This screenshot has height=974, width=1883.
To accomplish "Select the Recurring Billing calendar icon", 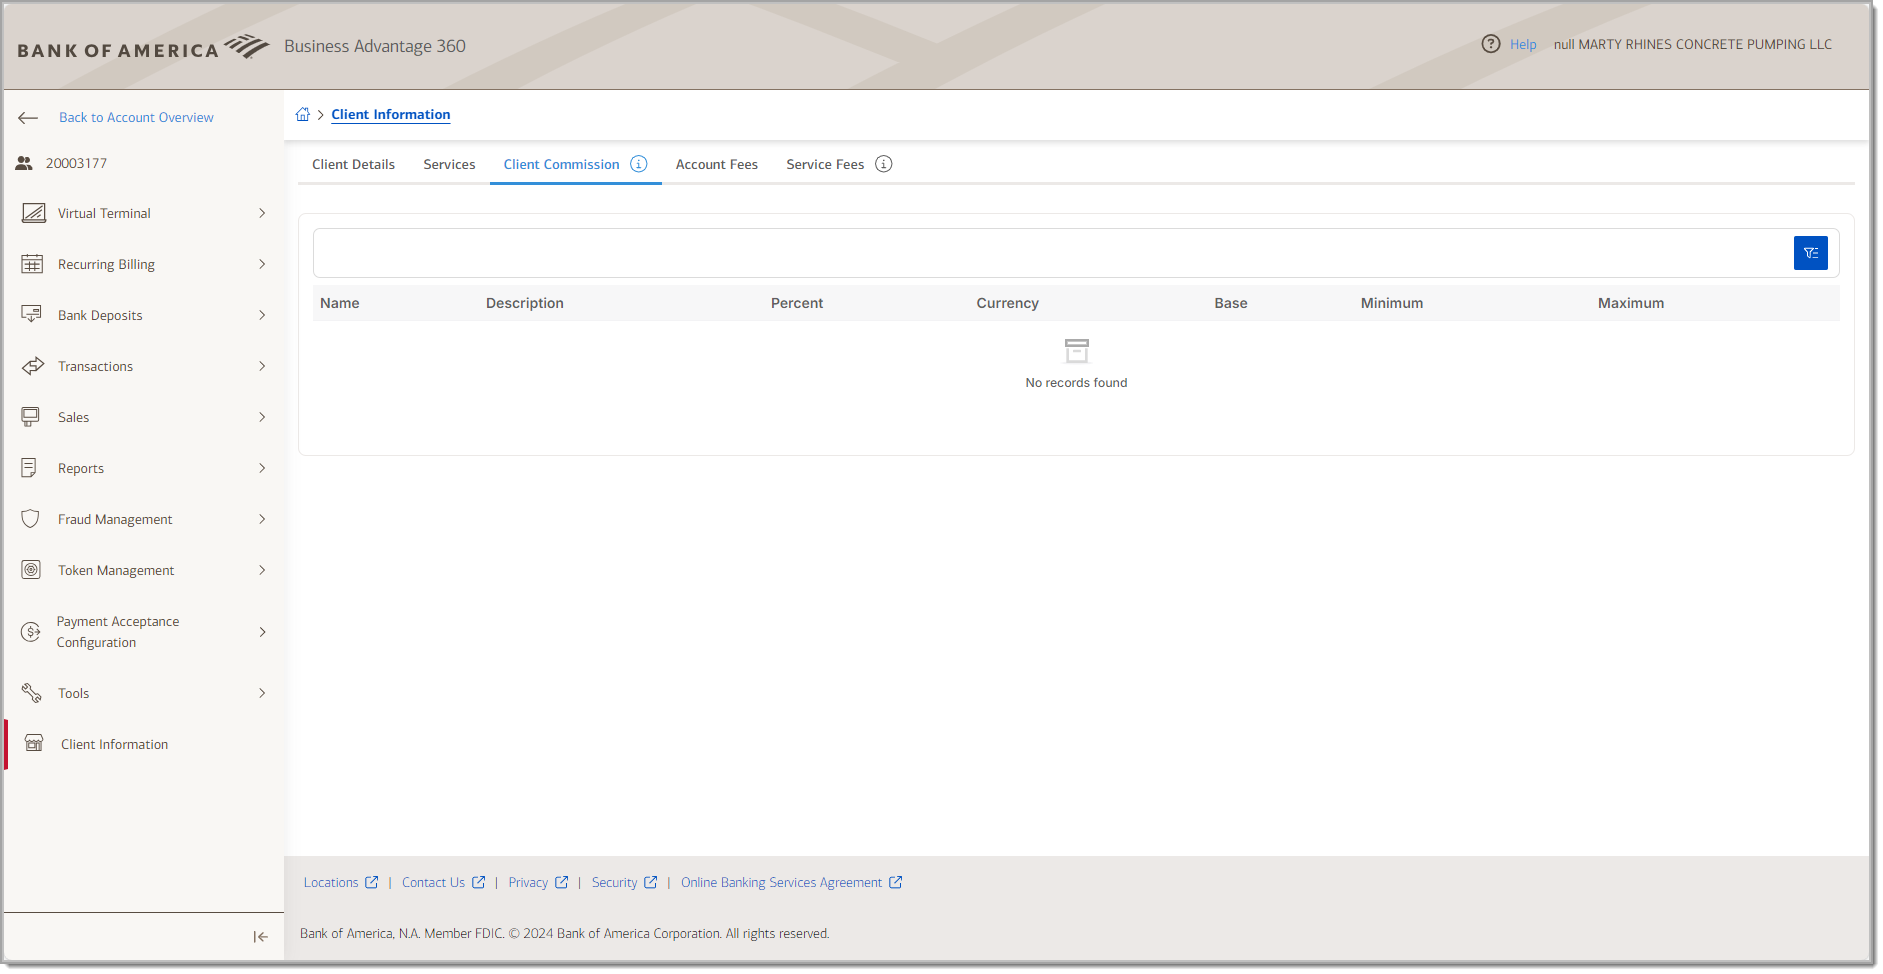I will coord(34,264).
